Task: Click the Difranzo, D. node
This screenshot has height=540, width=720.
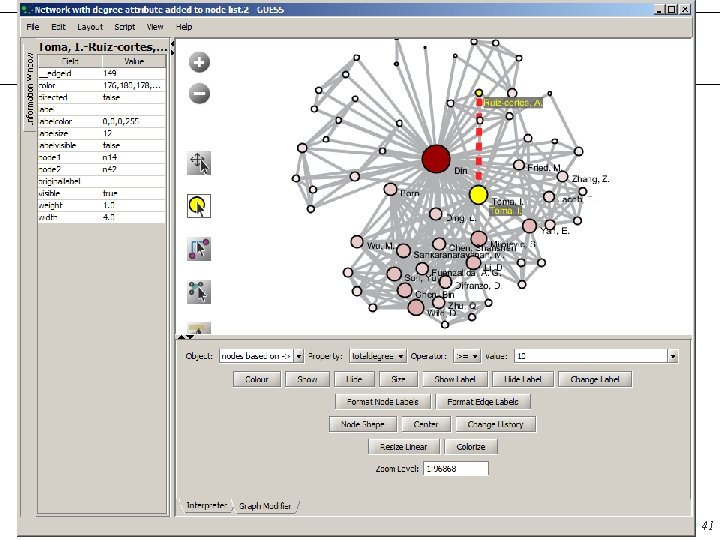Action: coord(445,282)
